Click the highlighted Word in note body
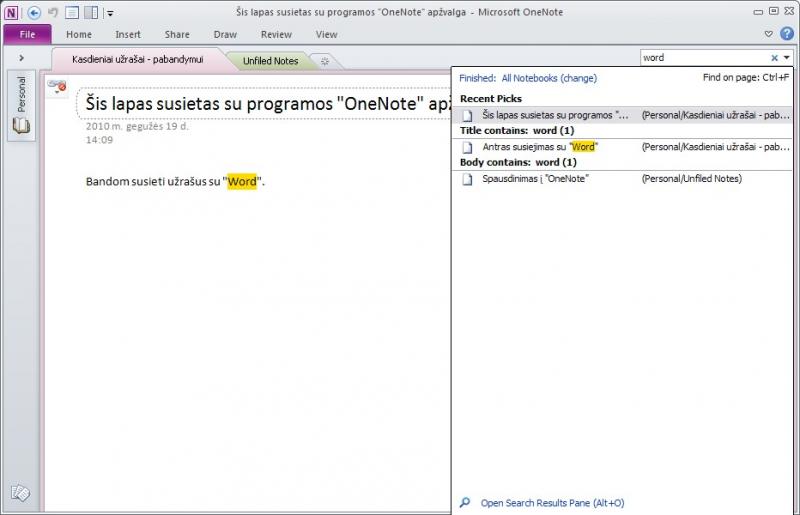 [242, 181]
